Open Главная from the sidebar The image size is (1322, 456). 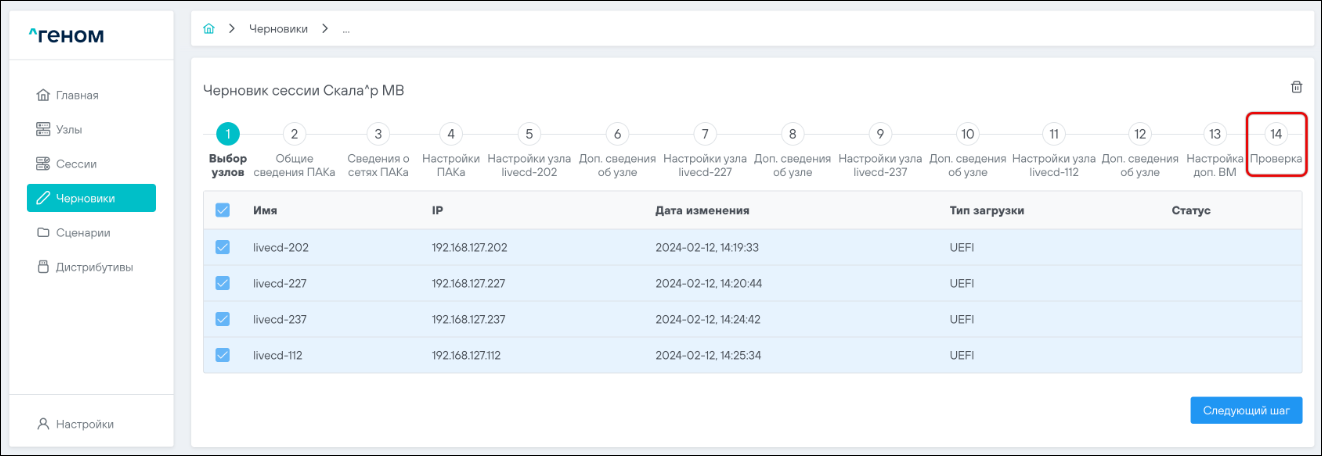click(77, 95)
